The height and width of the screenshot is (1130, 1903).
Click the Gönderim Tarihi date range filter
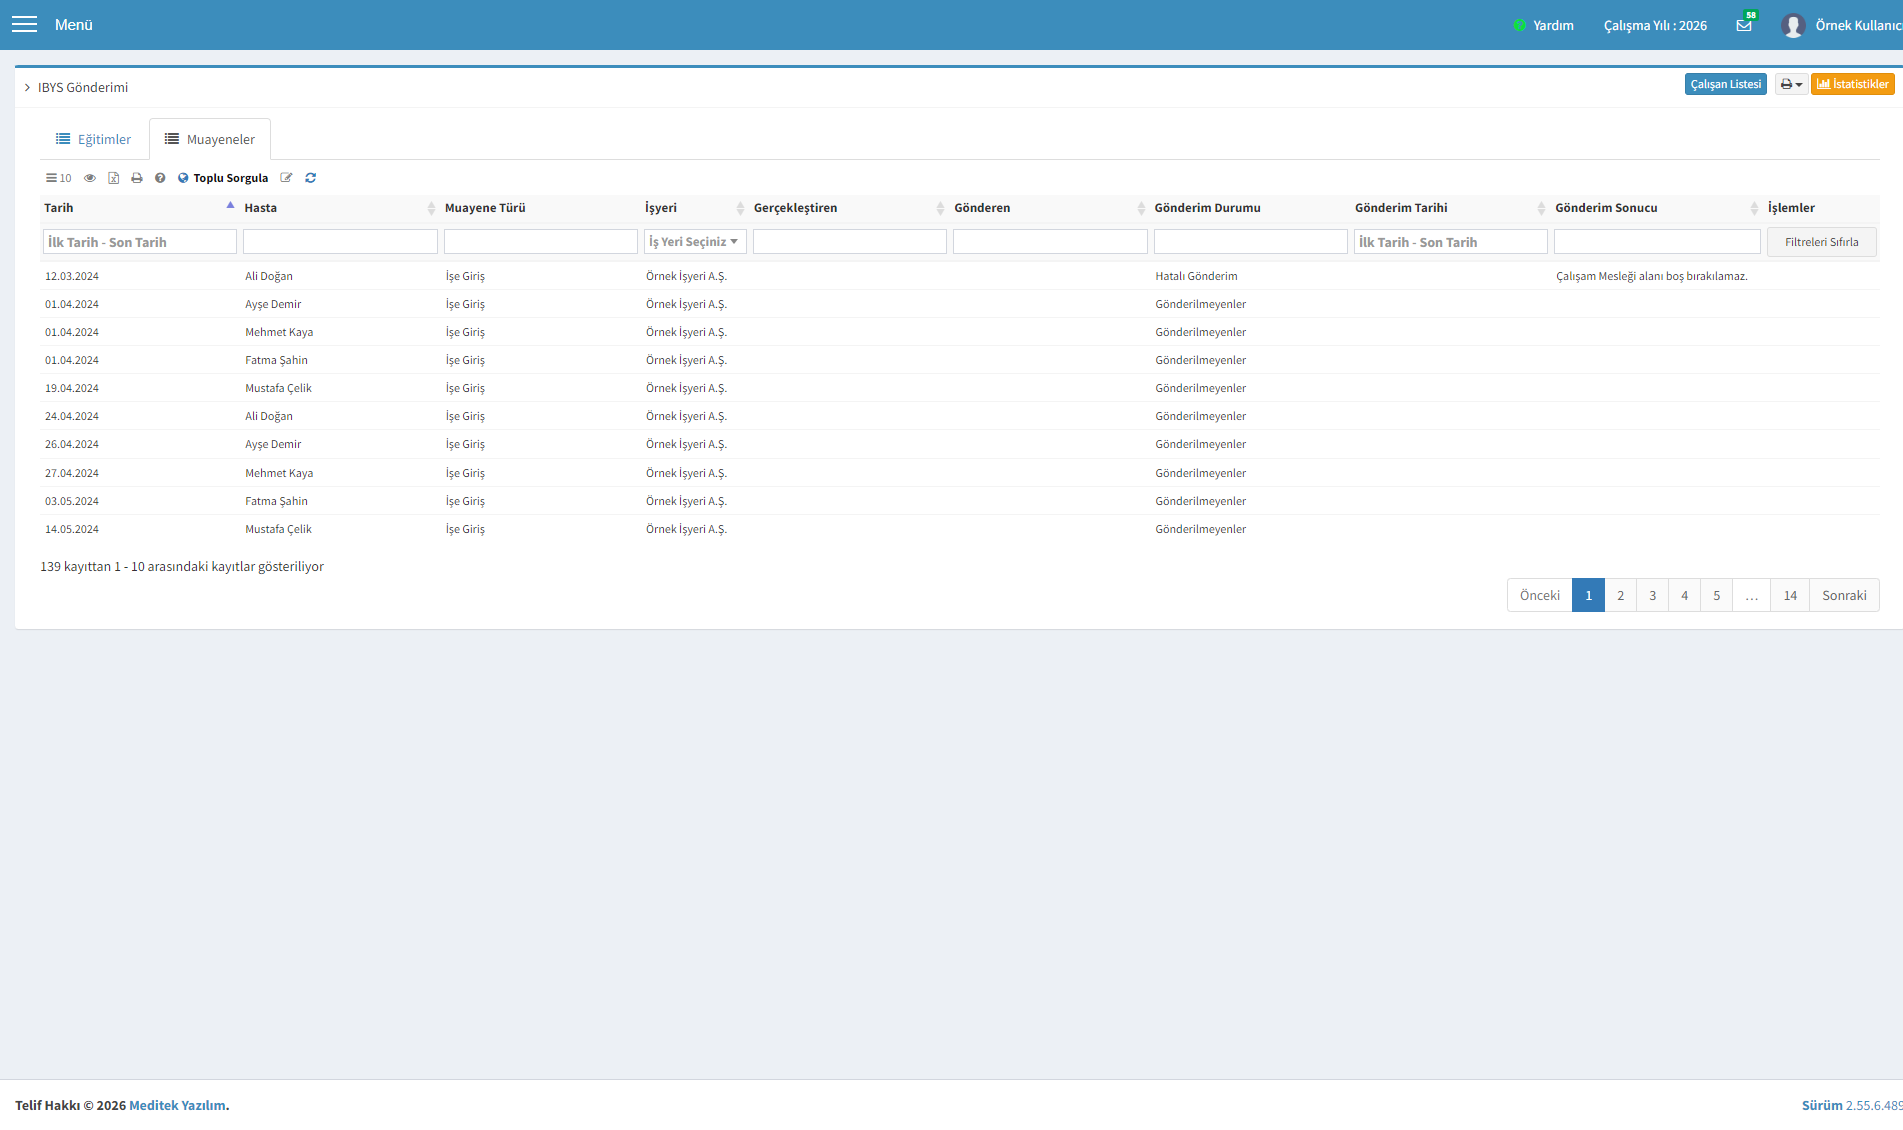point(1450,242)
